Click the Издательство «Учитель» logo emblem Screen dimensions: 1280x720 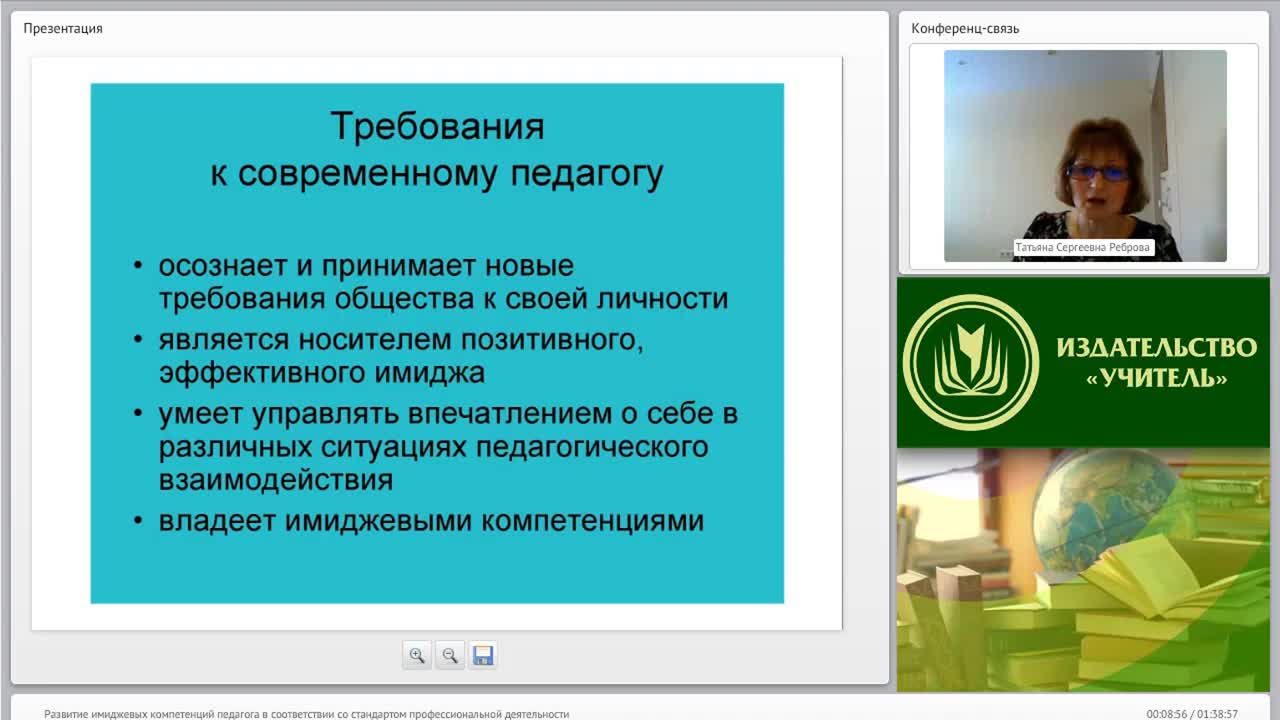[x=970, y=362]
